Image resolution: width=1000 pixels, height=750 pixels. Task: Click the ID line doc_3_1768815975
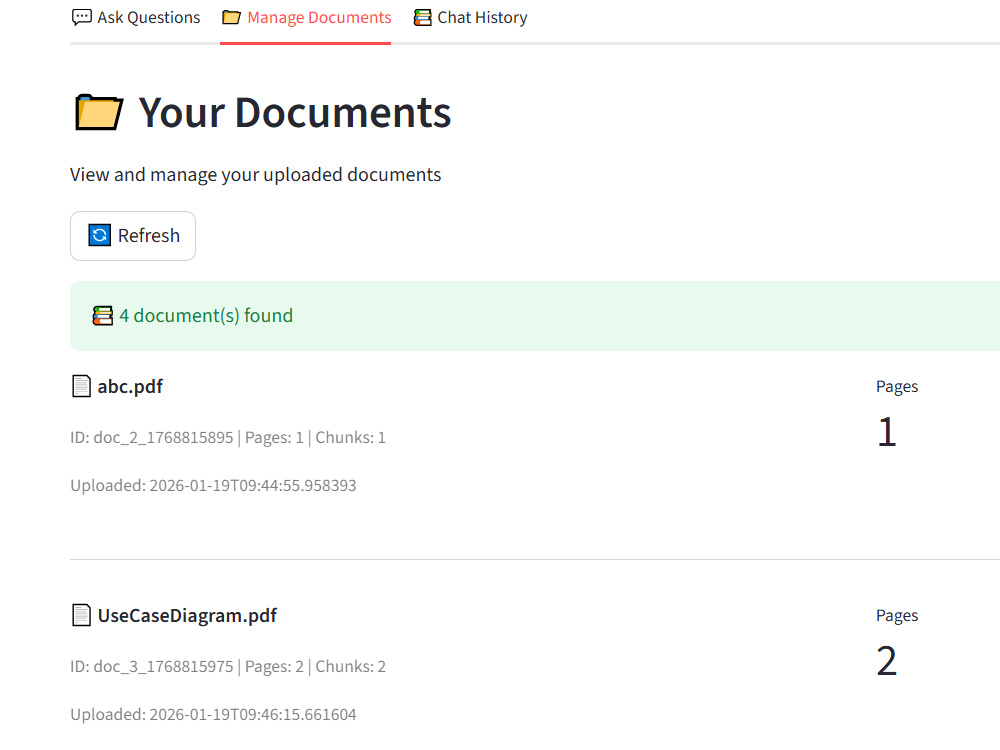point(228,666)
